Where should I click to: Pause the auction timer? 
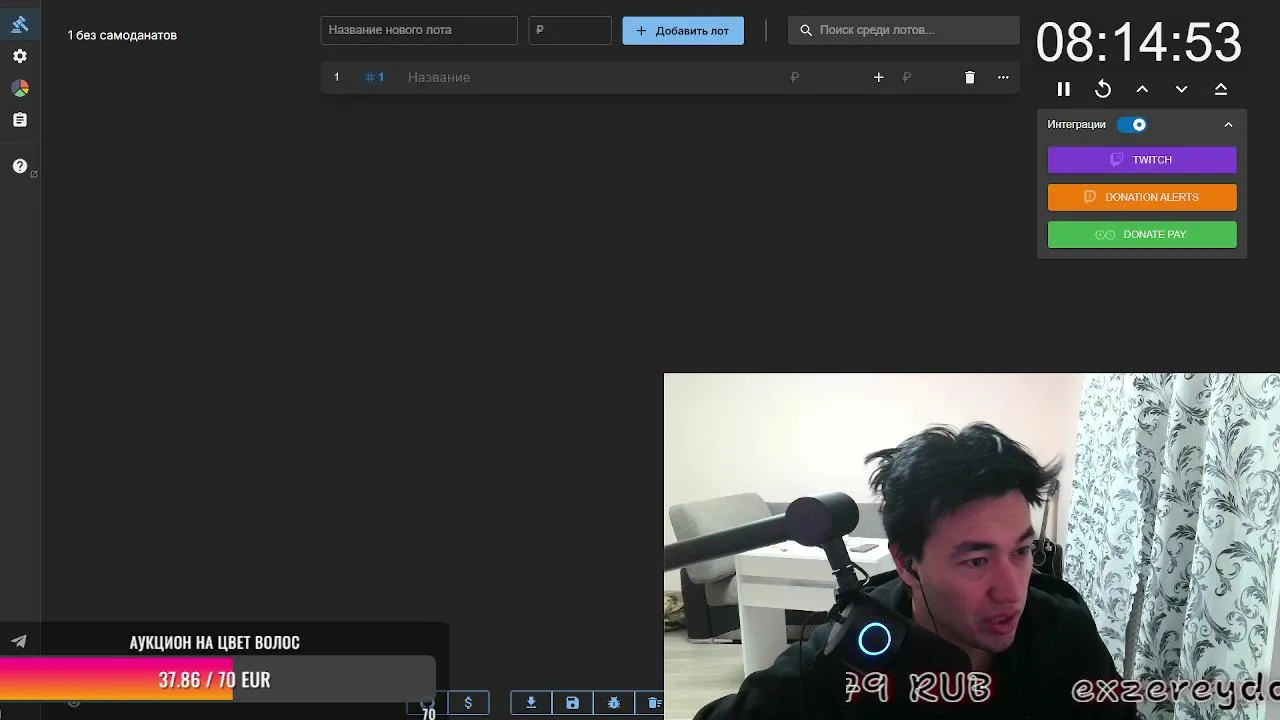(1064, 89)
